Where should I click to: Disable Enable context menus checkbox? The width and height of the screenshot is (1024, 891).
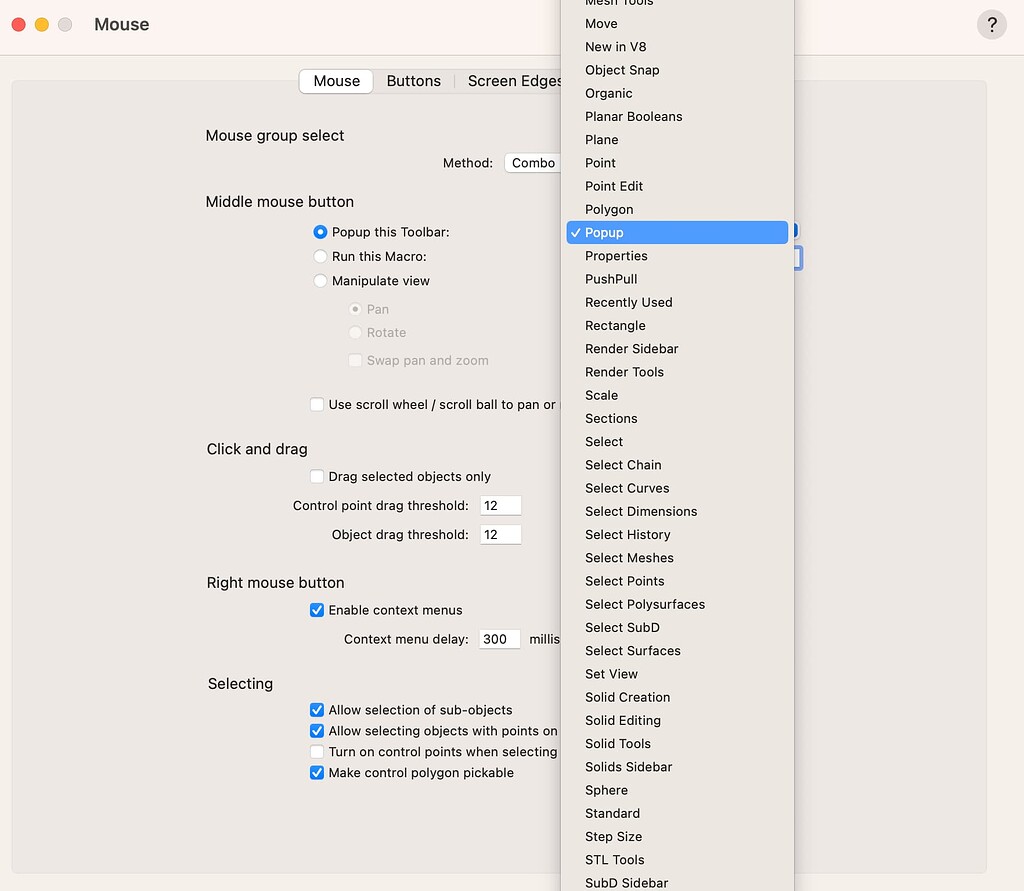click(x=316, y=610)
